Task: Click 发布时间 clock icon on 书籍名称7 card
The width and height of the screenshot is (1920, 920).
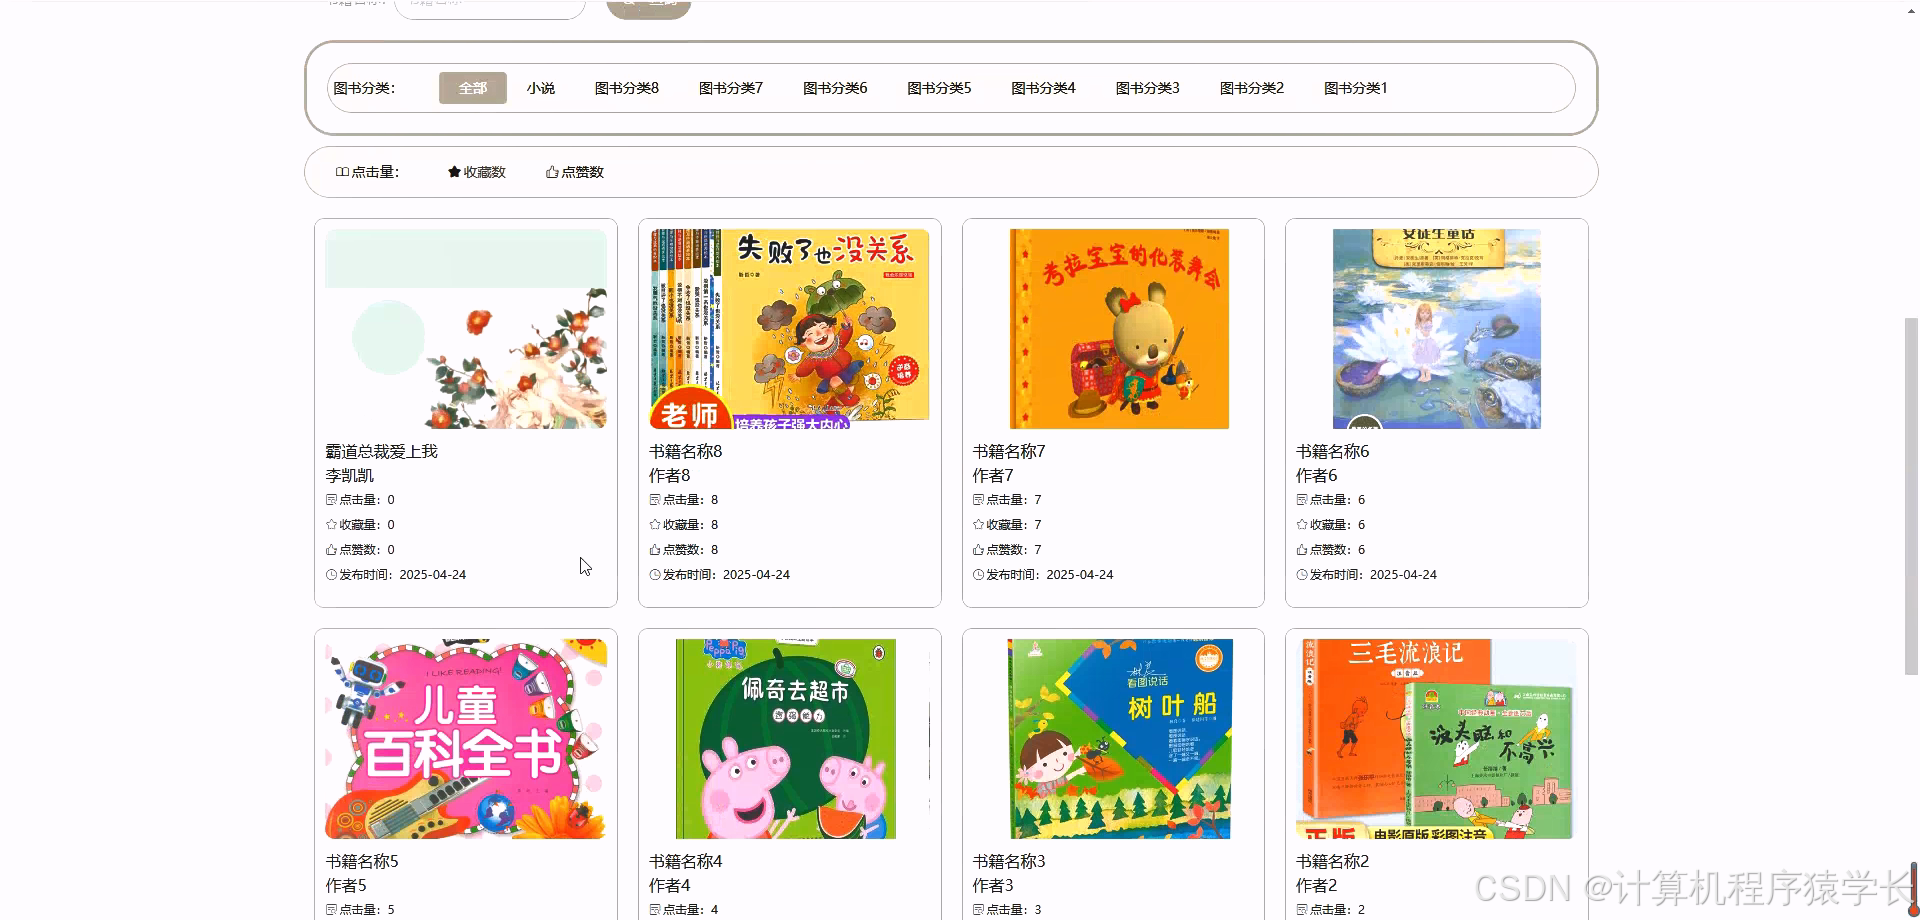Action: pos(979,575)
